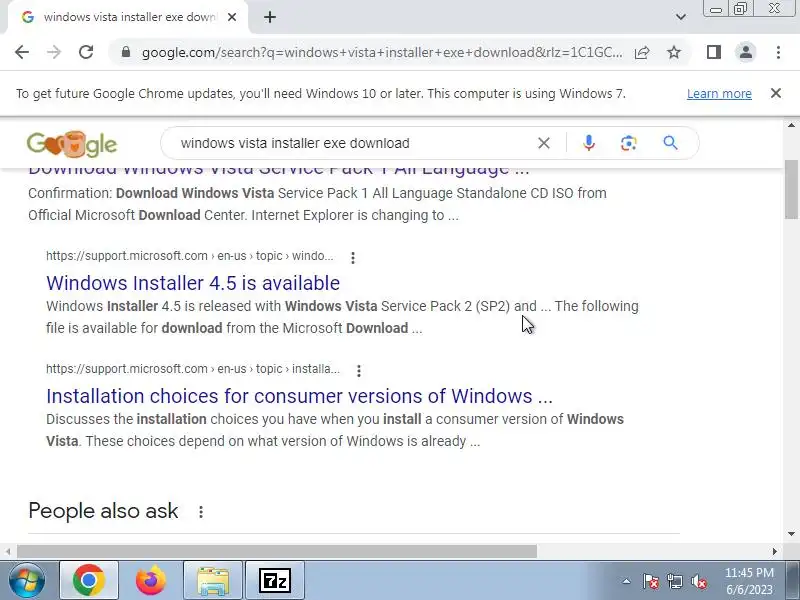The width and height of the screenshot is (800, 600).
Task: Select the windows vista installer browser tab
Action: click(x=128, y=17)
